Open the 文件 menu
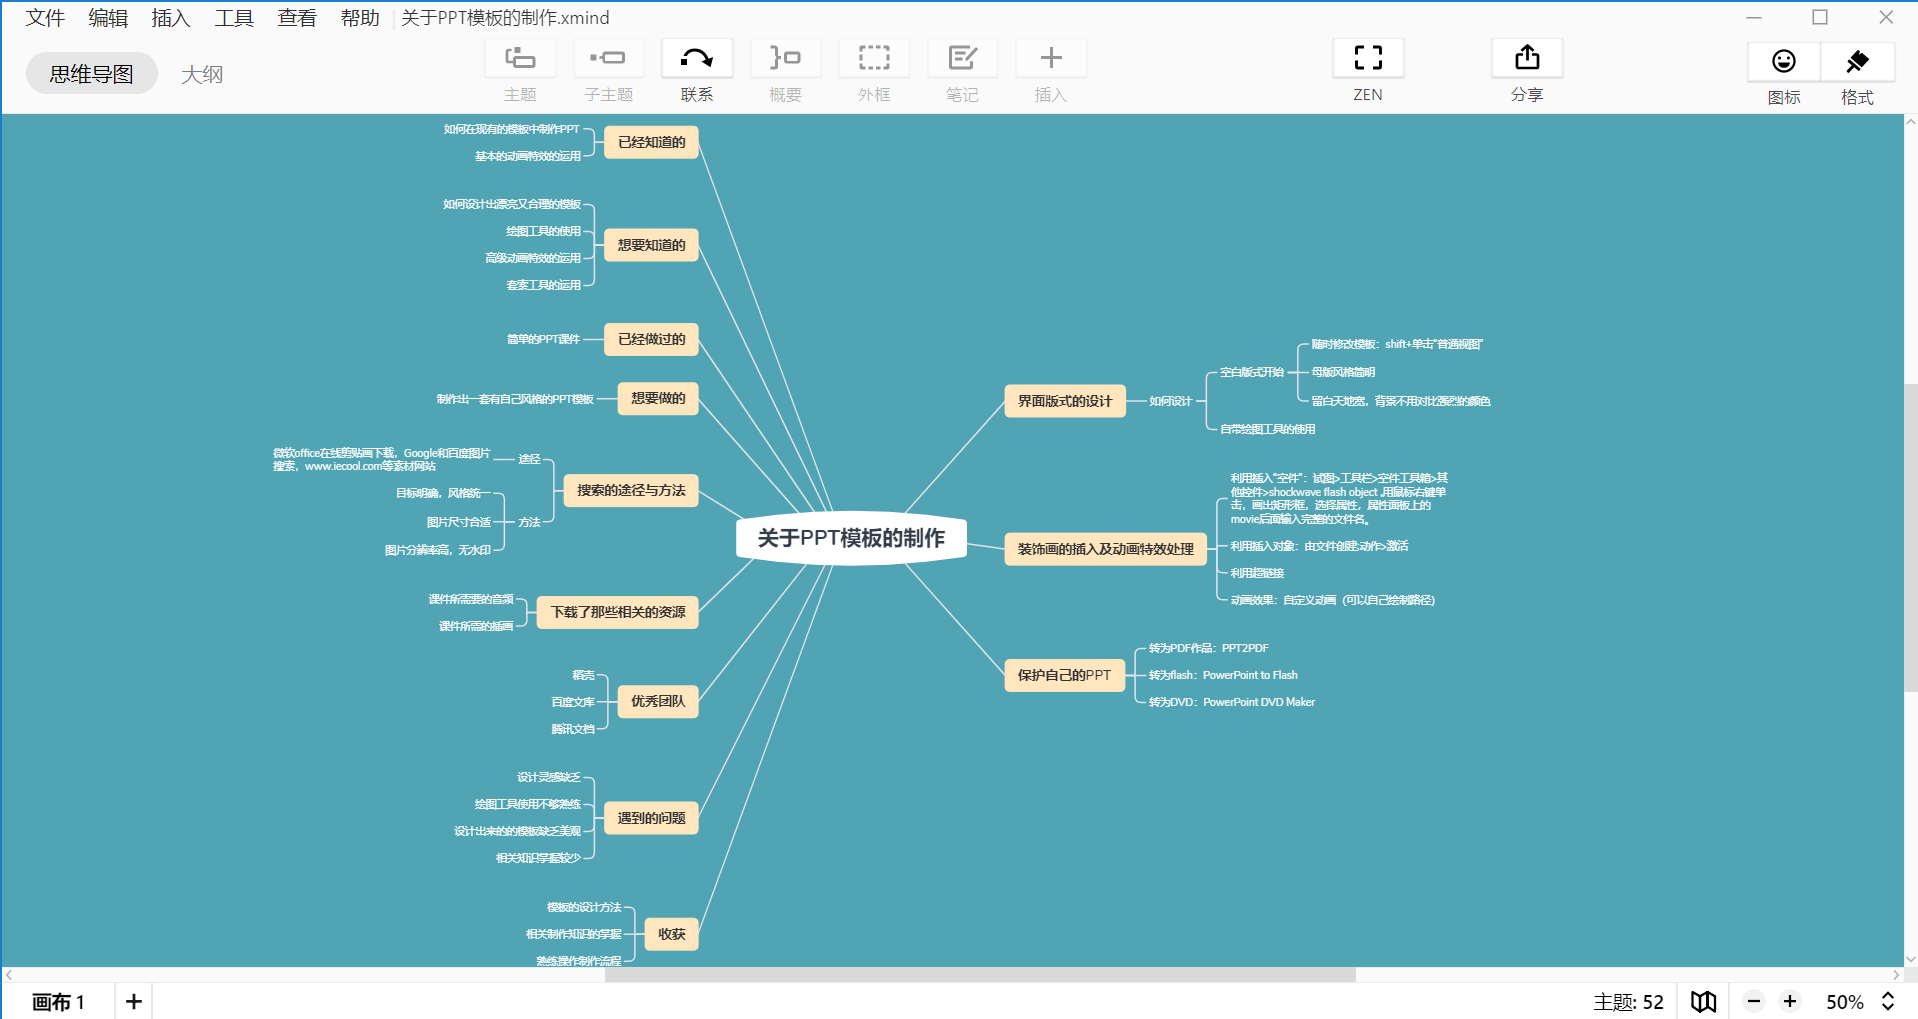The image size is (1918, 1019). tap(45, 18)
